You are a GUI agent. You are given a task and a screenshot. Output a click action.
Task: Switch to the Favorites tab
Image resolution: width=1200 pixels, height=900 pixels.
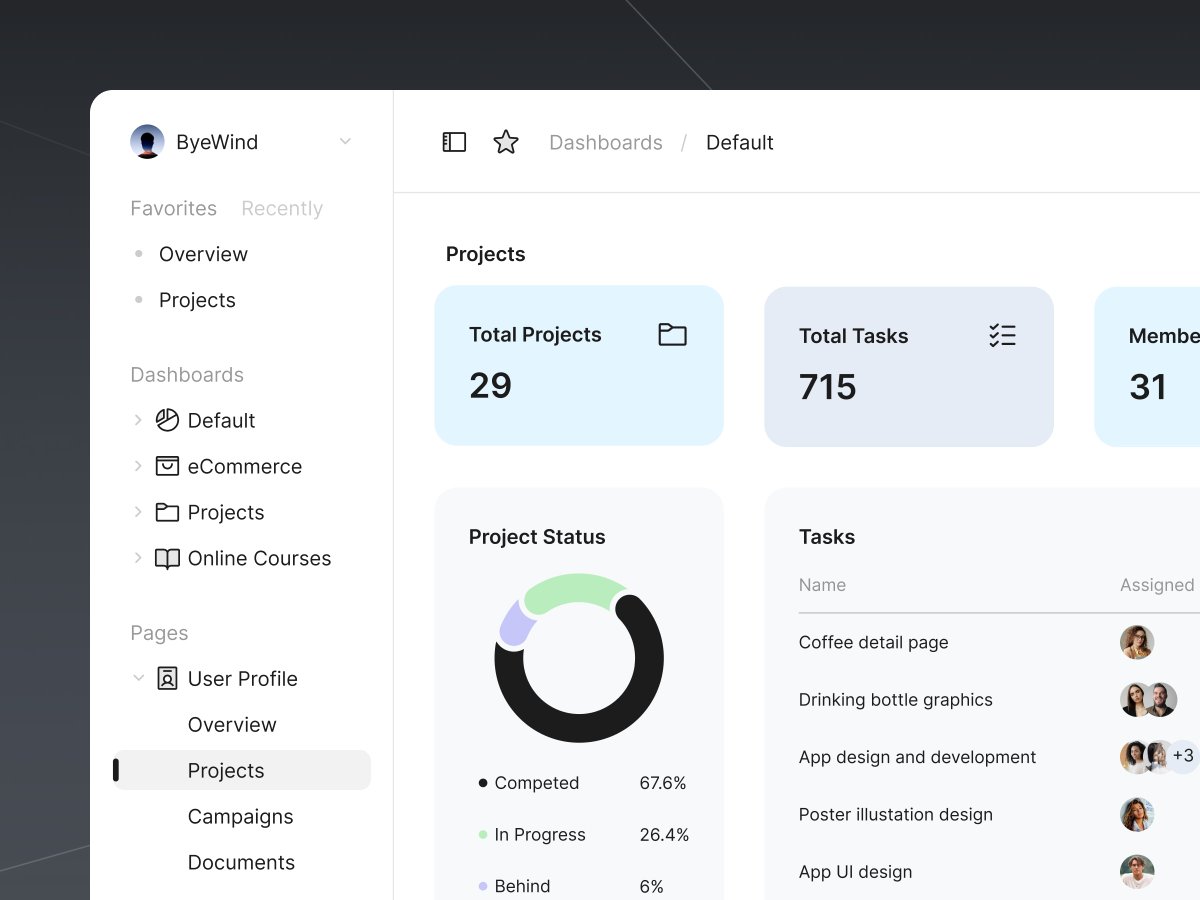point(174,208)
